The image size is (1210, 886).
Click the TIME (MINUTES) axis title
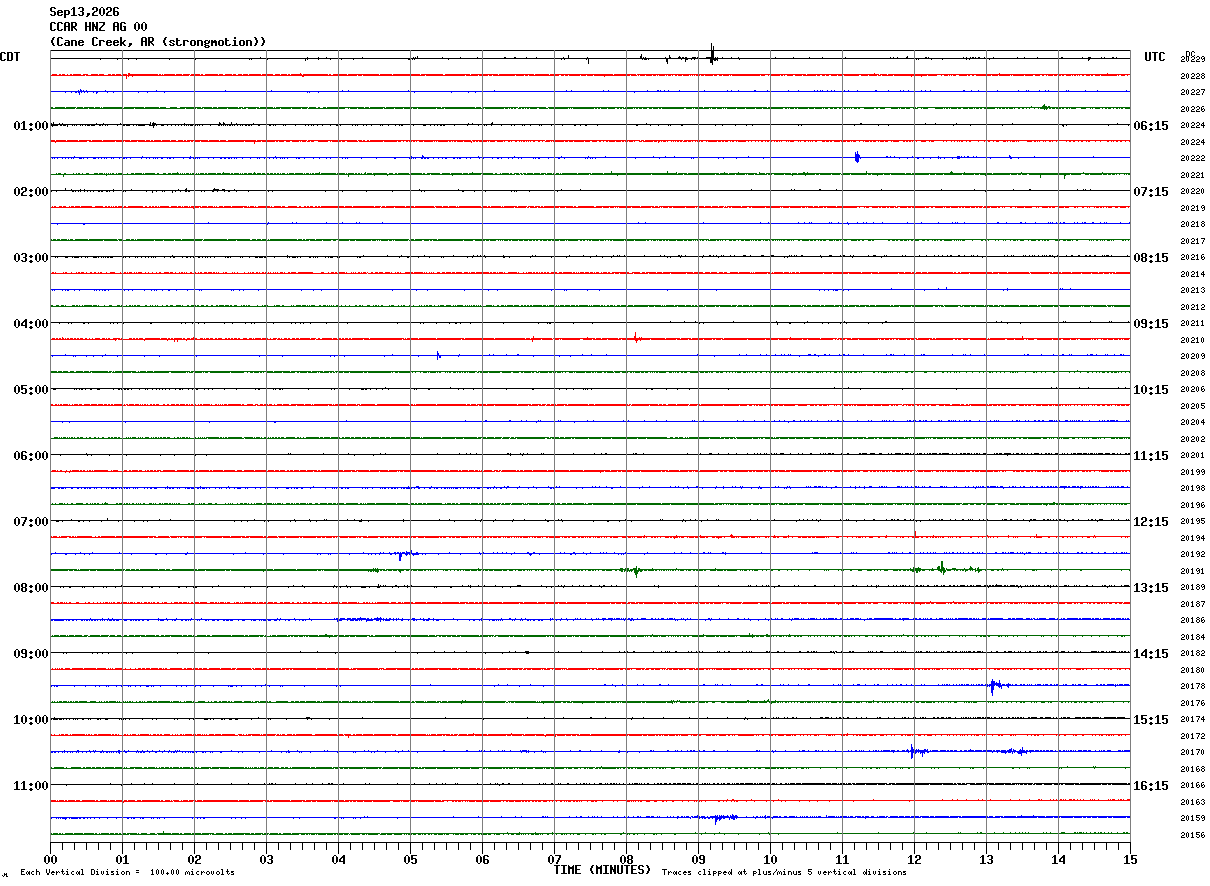point(602,870)
